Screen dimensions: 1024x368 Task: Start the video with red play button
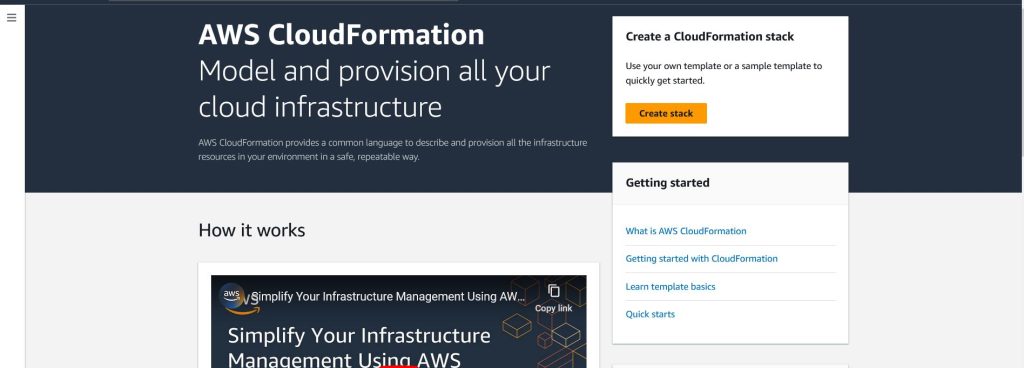(x=398, y=366)
